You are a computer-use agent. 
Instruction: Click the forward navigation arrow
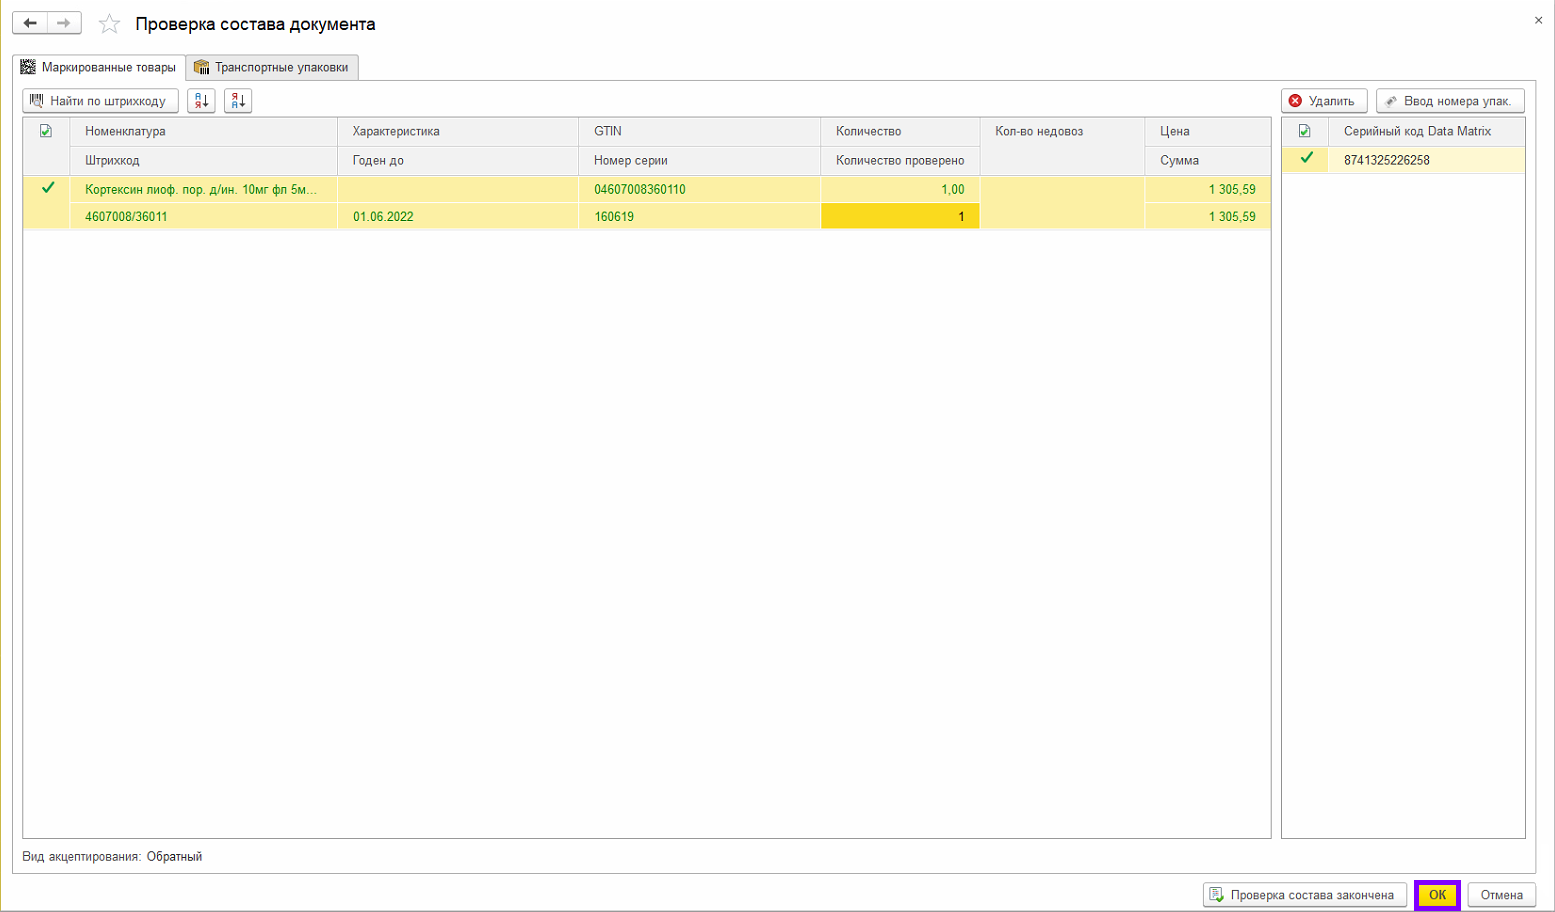point(64,23)
